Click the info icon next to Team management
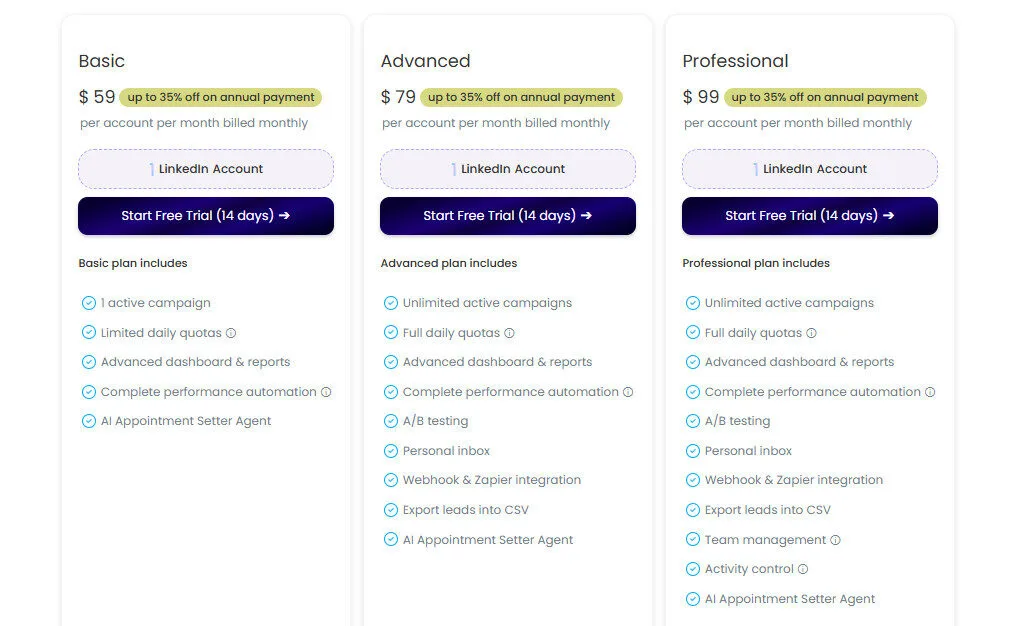Viewport: 1021px width, 626px height. tap(836, 539)
